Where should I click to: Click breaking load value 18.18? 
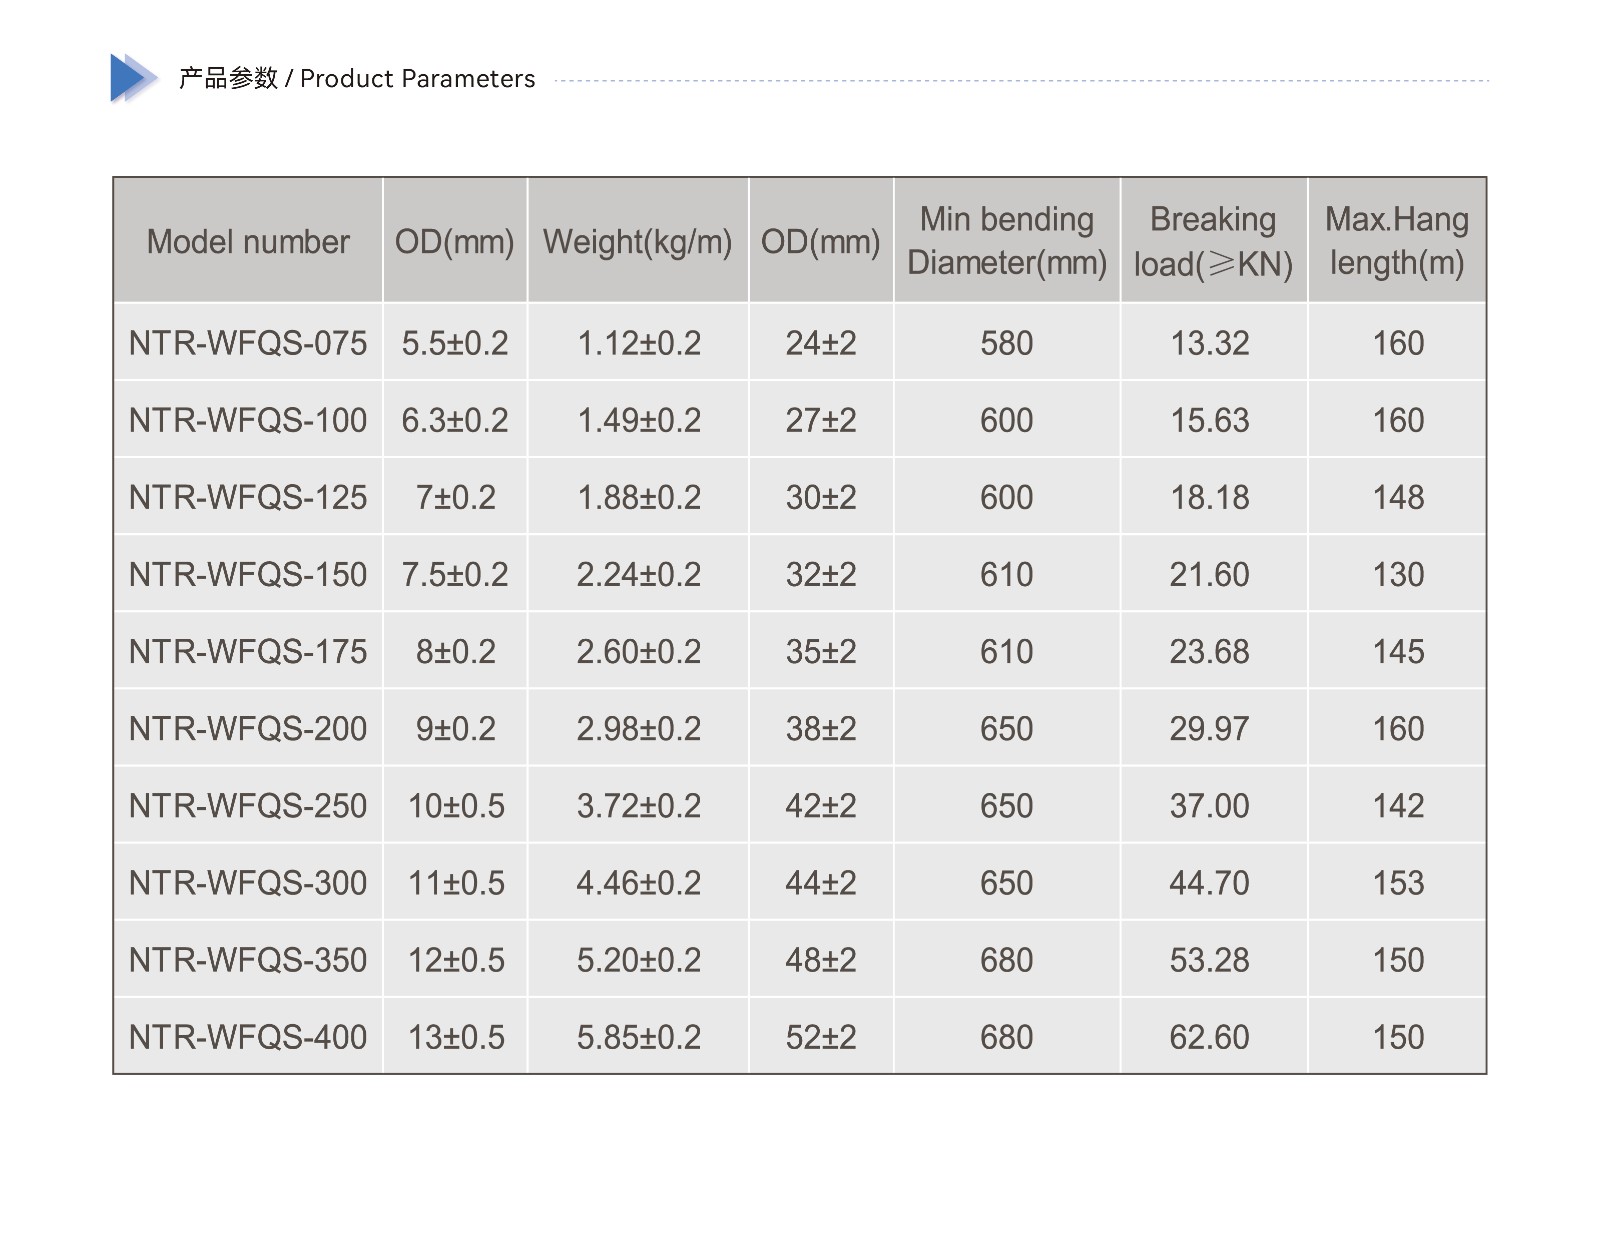click(x=1210, y=497)
